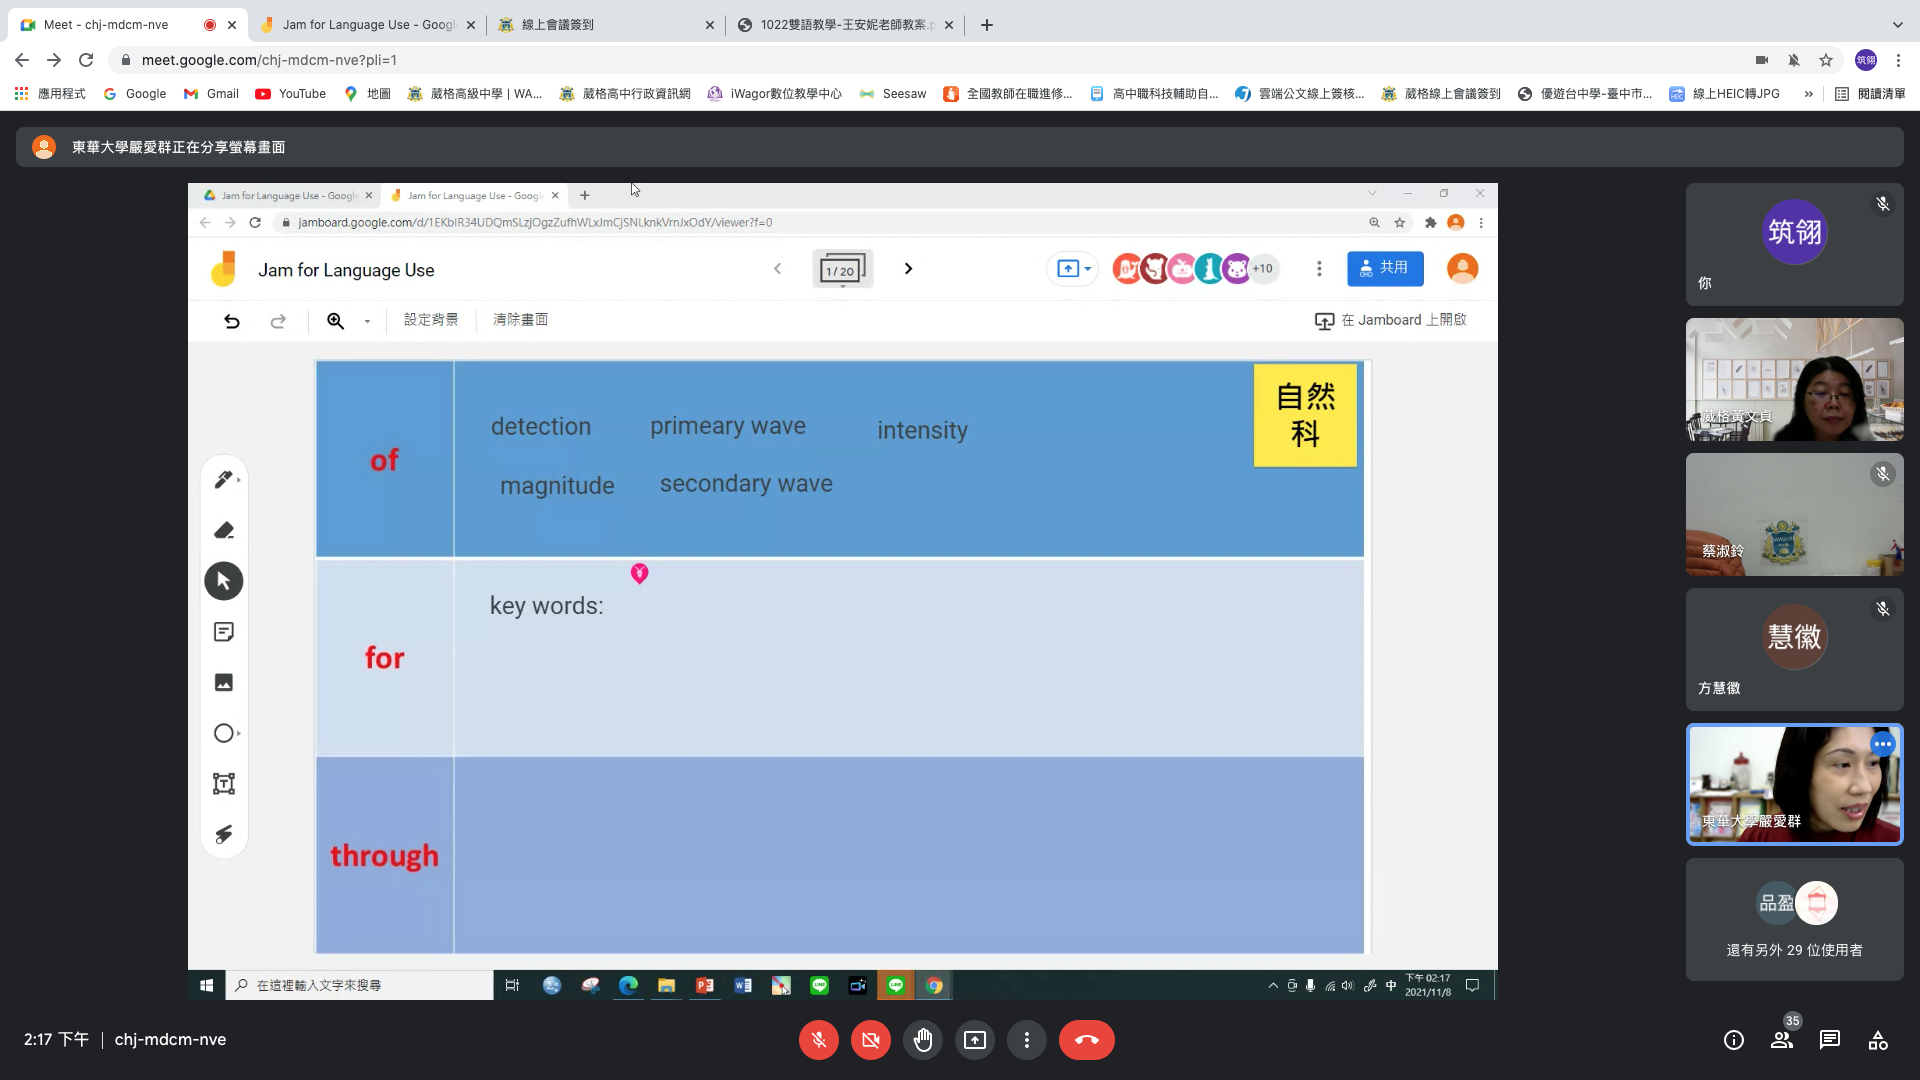Open Meet more options menu
Viewport: 1920px width, 1080px height.
(1026, 1040)
